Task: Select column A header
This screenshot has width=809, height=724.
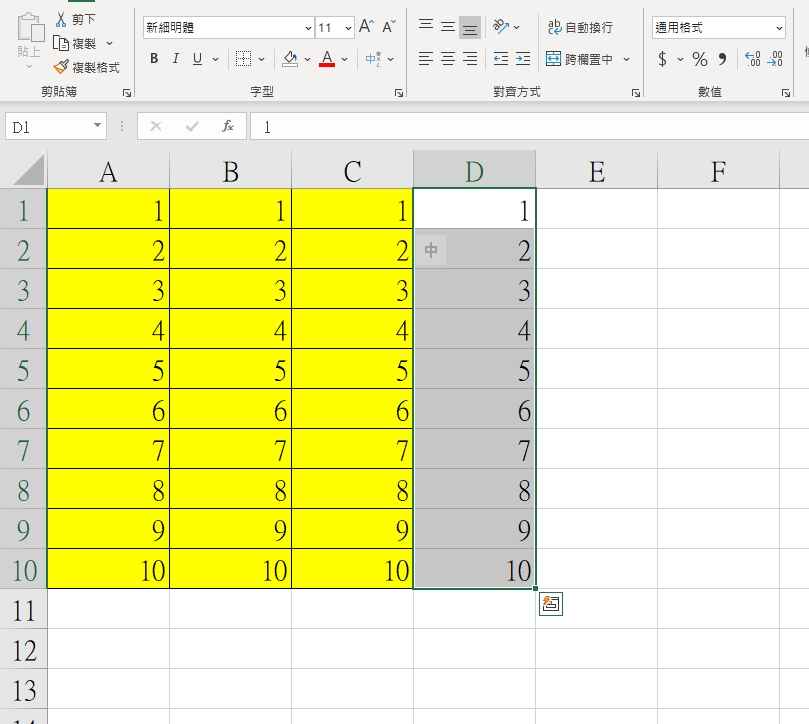Action: point(108,171)
